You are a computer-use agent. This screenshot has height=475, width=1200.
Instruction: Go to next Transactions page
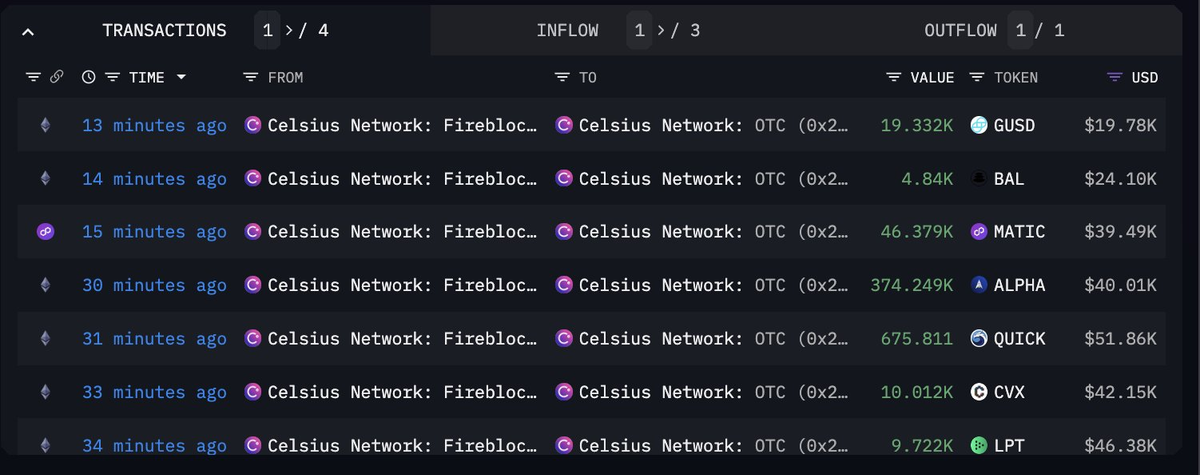(290, 30)
